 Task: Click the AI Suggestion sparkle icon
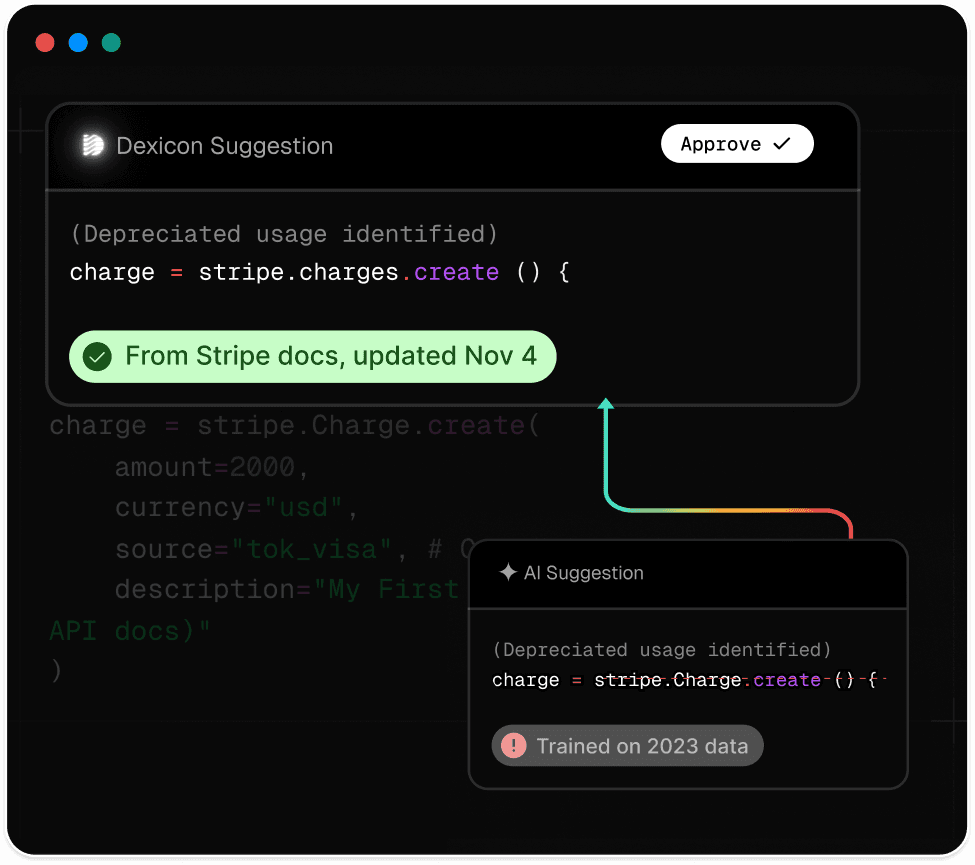[x=508, y=571]
